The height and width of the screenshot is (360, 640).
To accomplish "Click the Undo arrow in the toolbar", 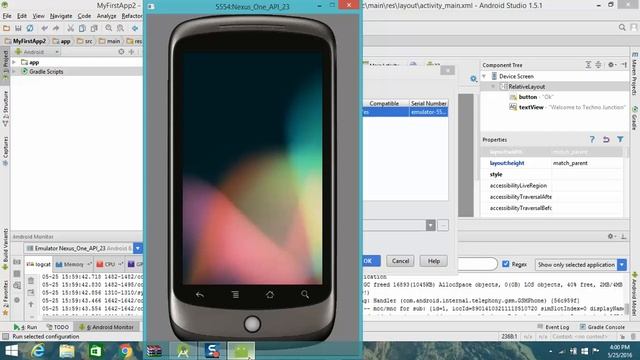I will 44,28.
